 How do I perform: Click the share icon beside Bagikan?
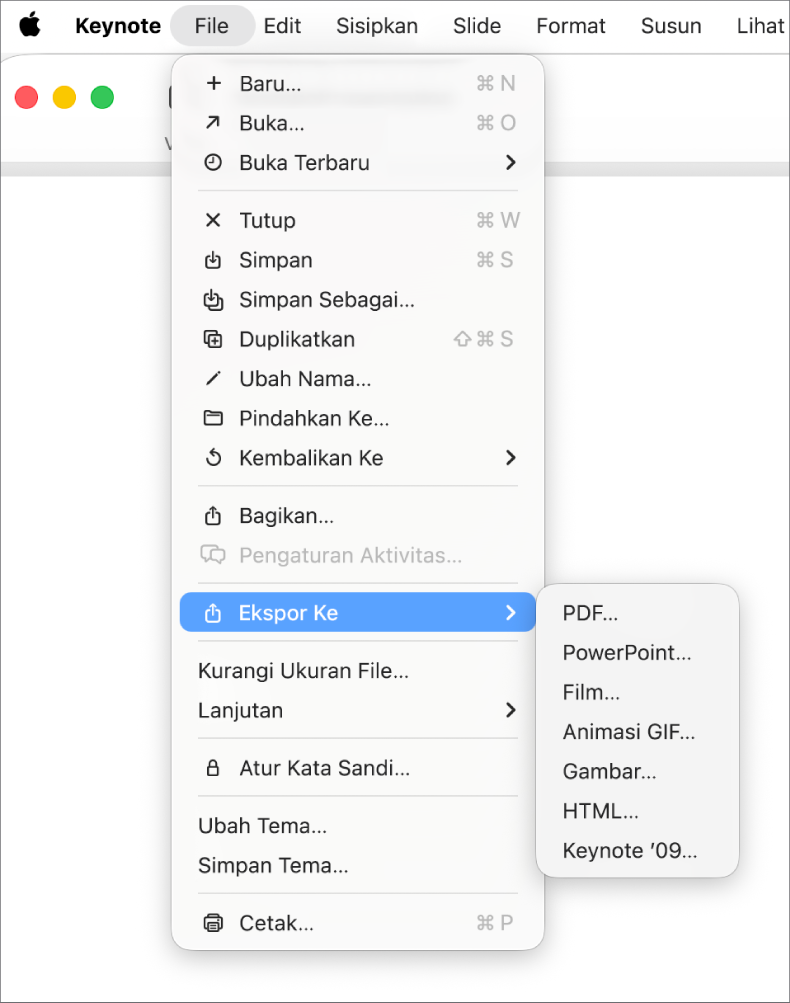[213, 516]
